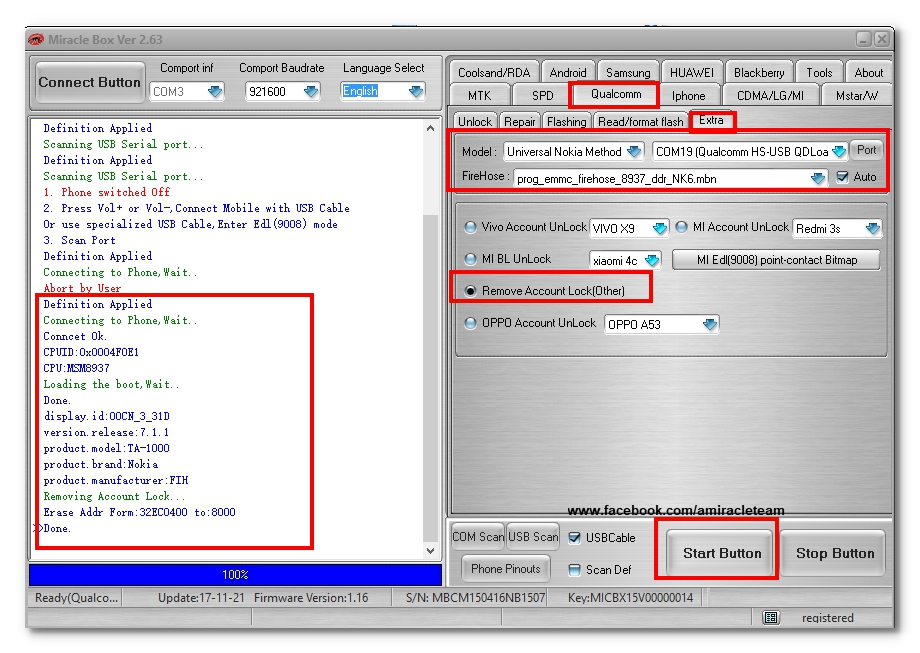920x653 pixels.
Task: Open the Tools tab
Action: 819,72
